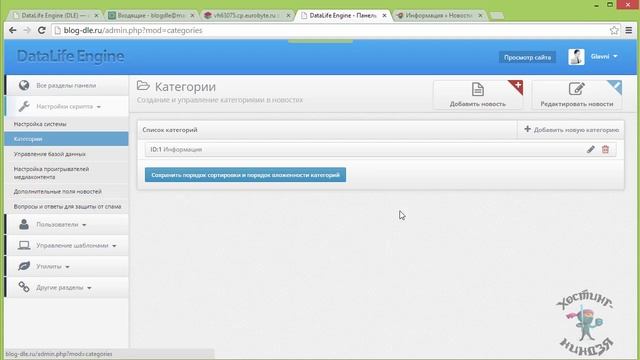The image size is (640, 360).
Task: Open Настройка проигрывателей медиаконтента
Action: pyautogui.click(x=51, y=173)
